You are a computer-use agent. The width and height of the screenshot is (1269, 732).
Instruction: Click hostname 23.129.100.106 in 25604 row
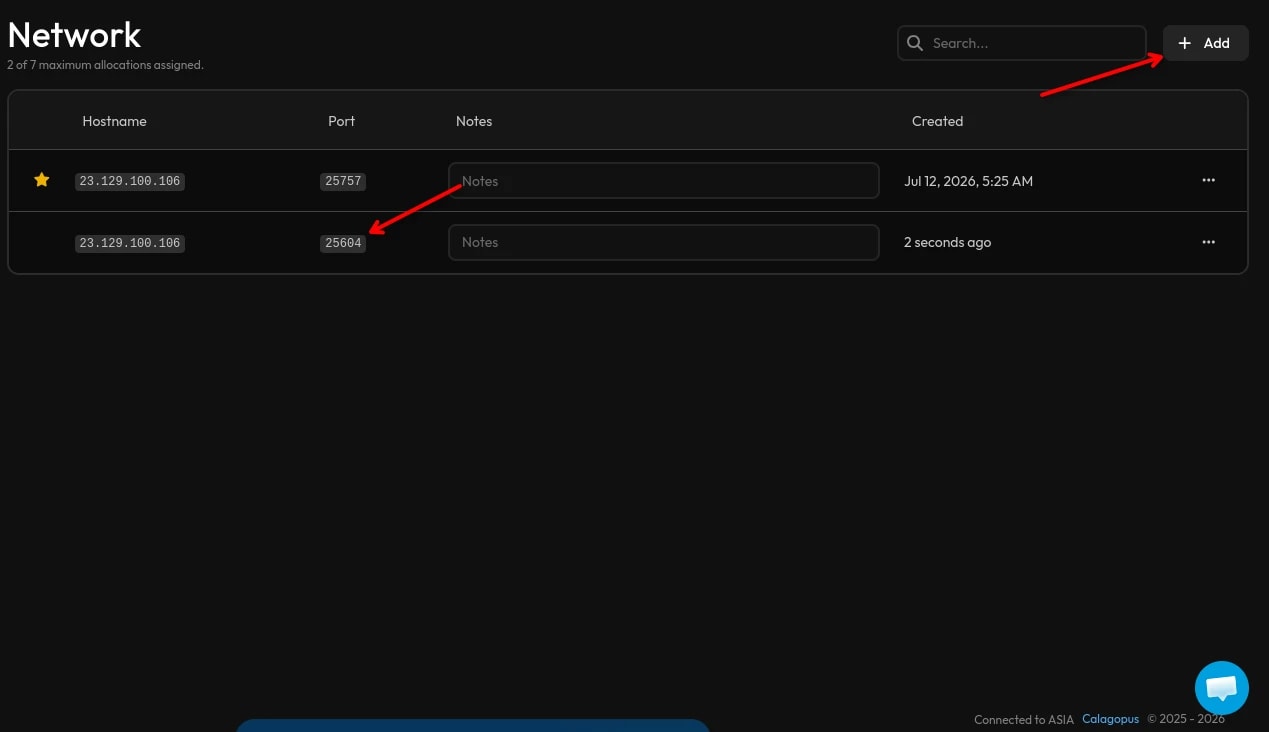coord(130,243)
